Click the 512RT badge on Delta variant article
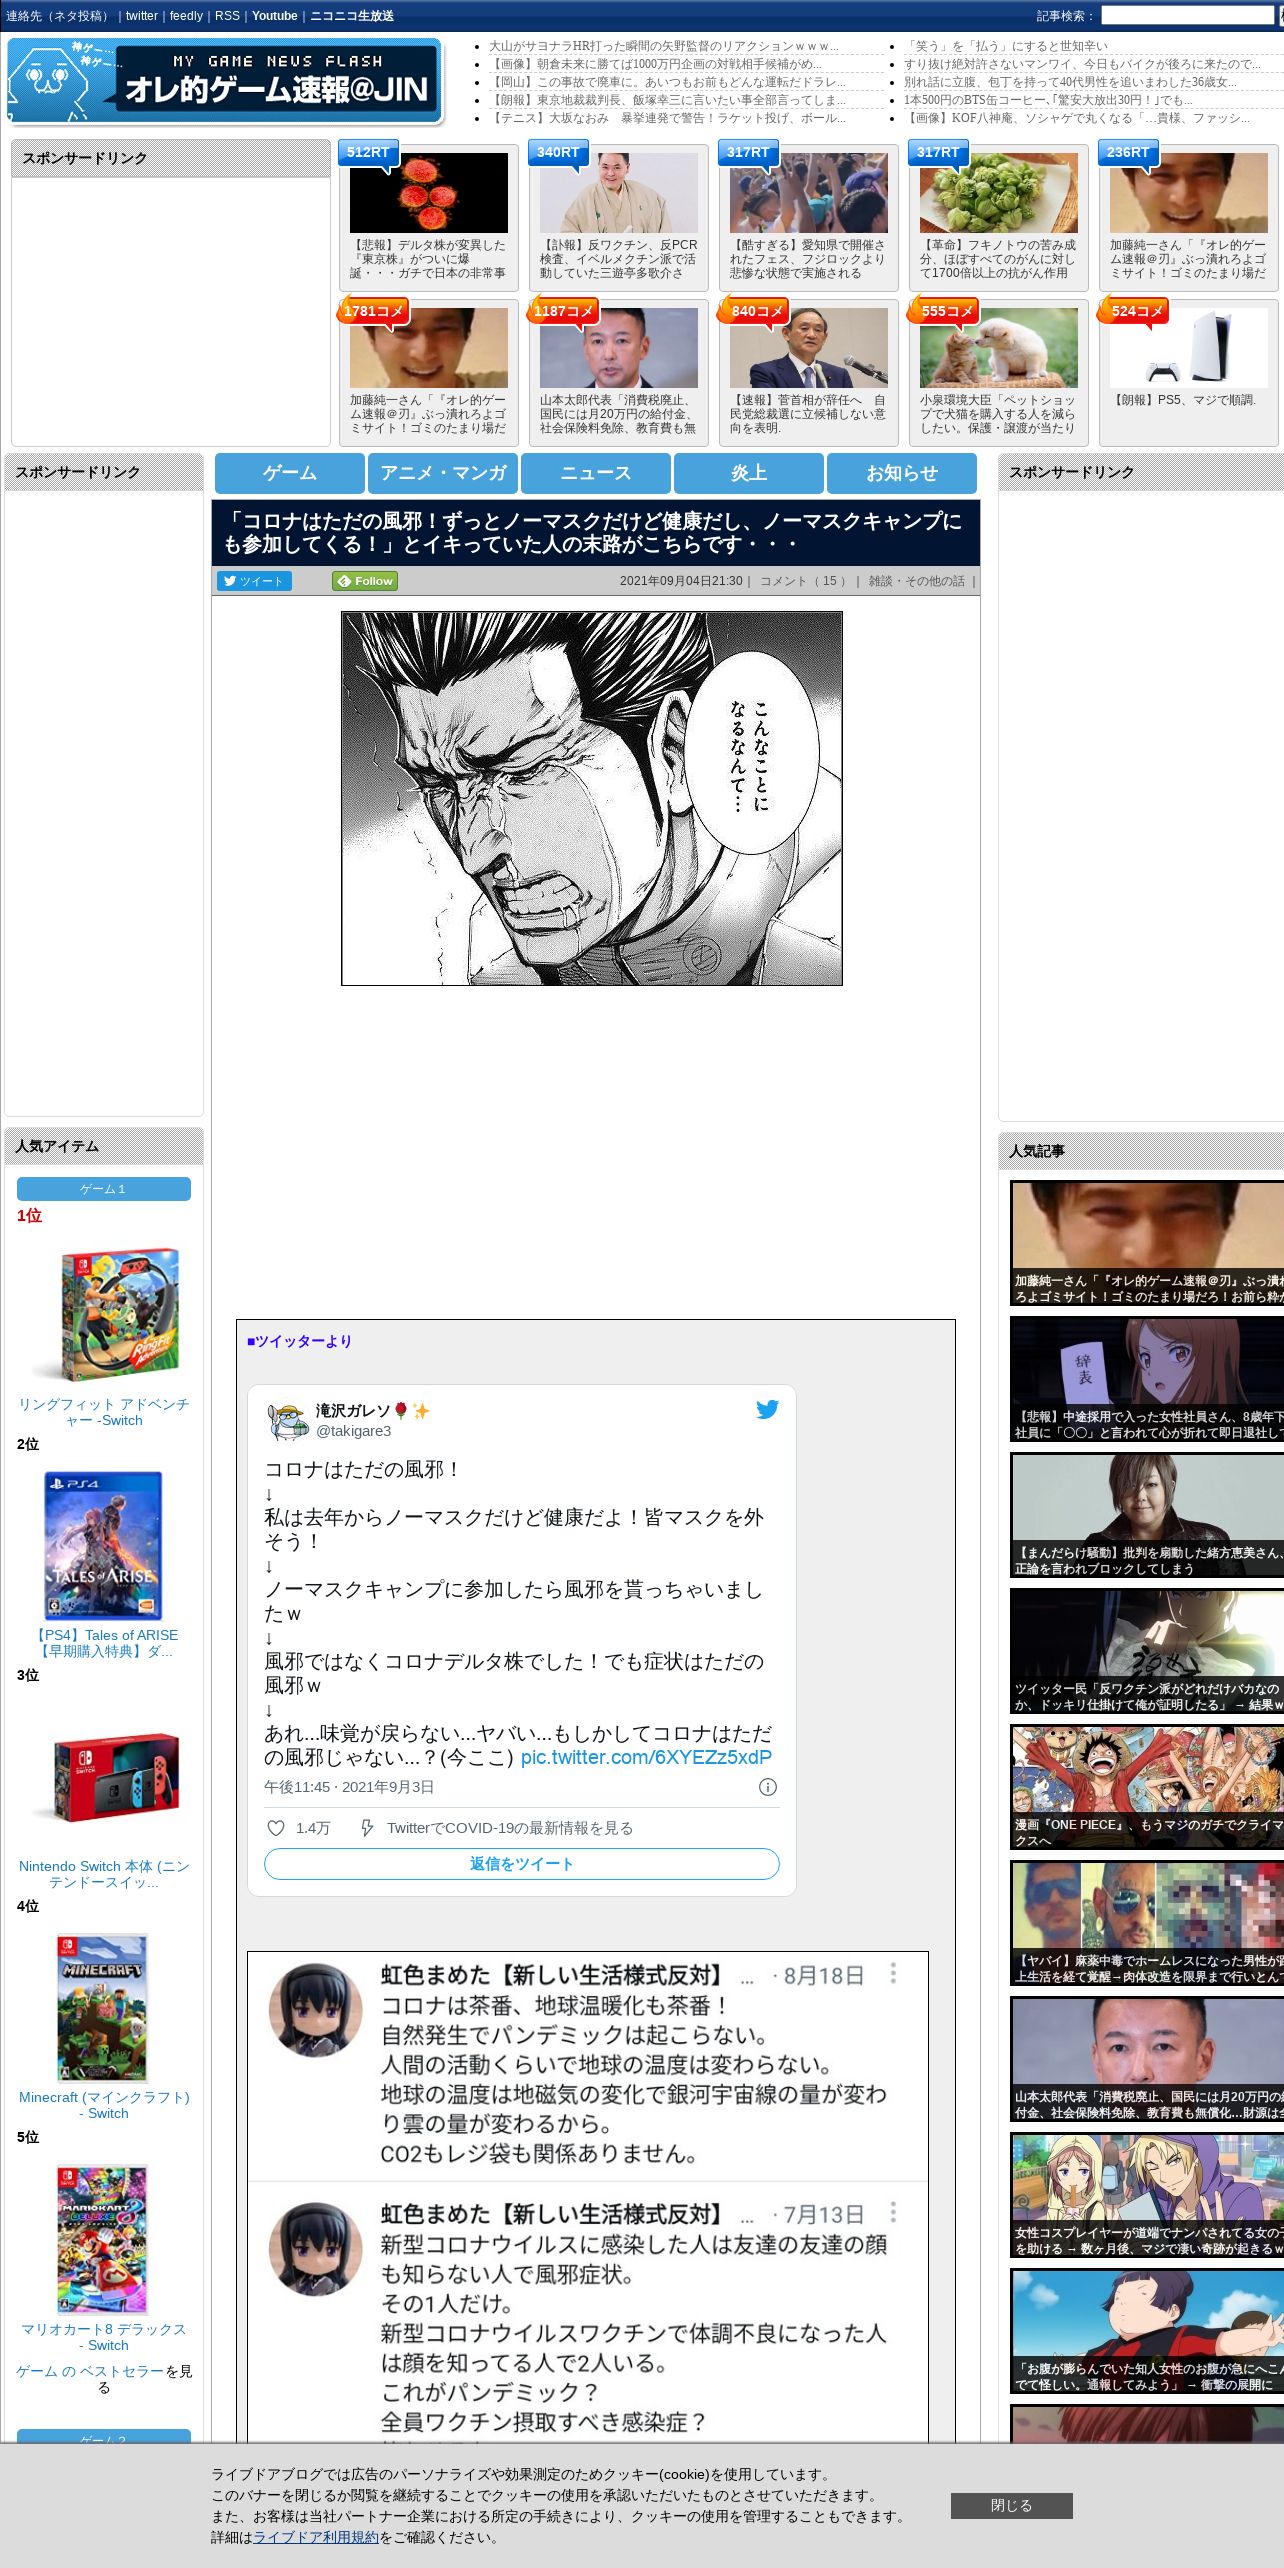Viewport: 1284px width, 2568px height. pos(368,153)
